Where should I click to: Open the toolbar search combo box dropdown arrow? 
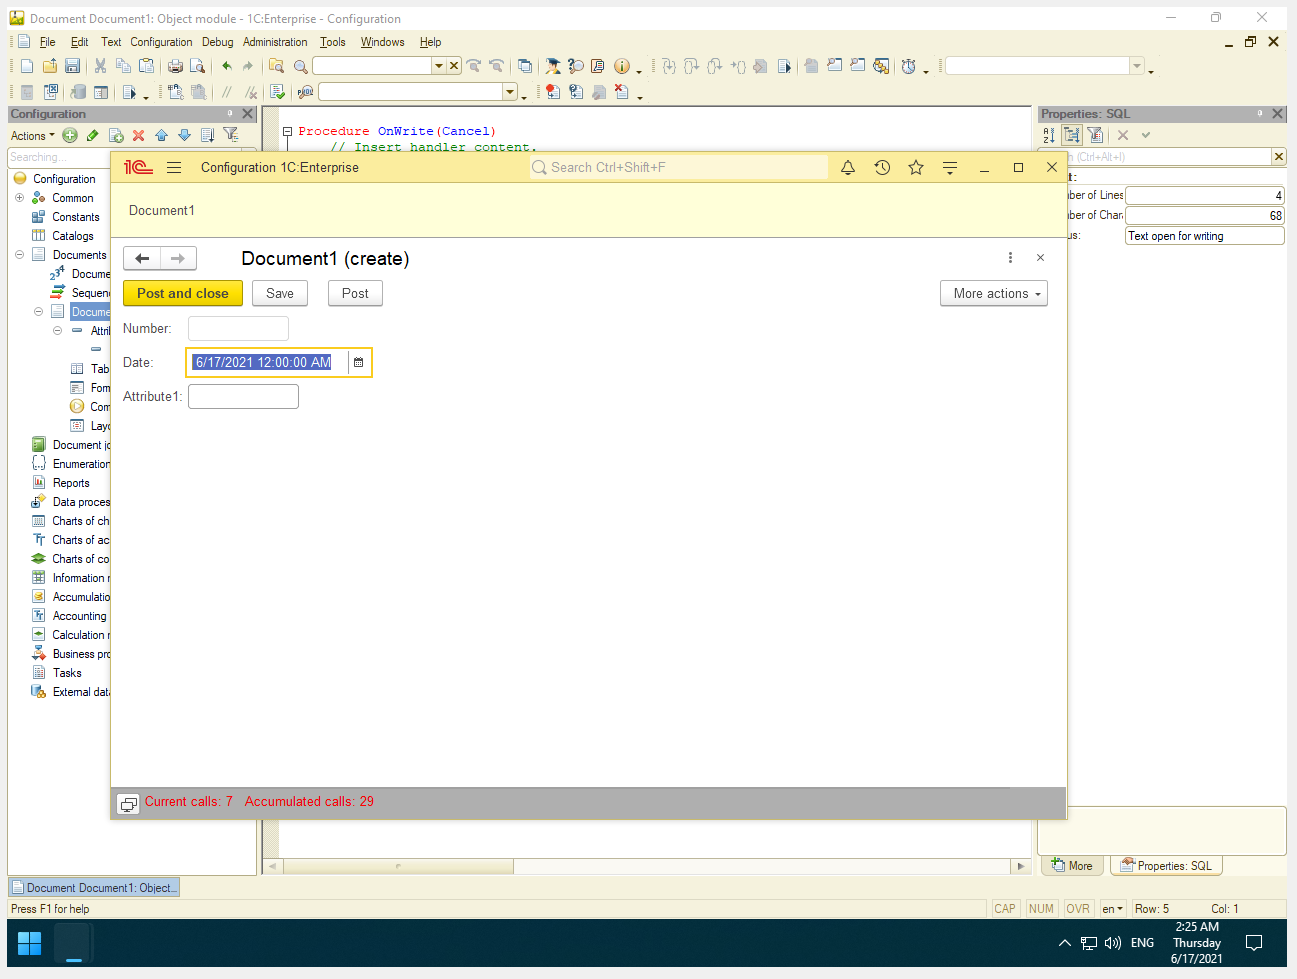coord(438,66)
